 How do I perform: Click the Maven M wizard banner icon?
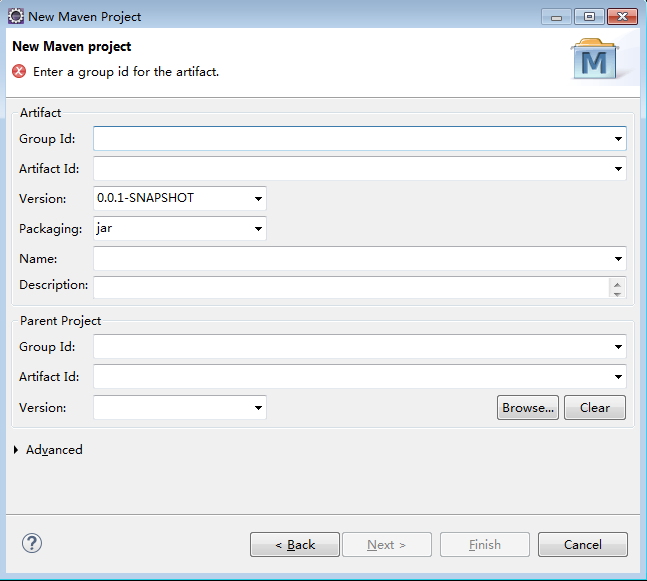[x=595, y=59]
